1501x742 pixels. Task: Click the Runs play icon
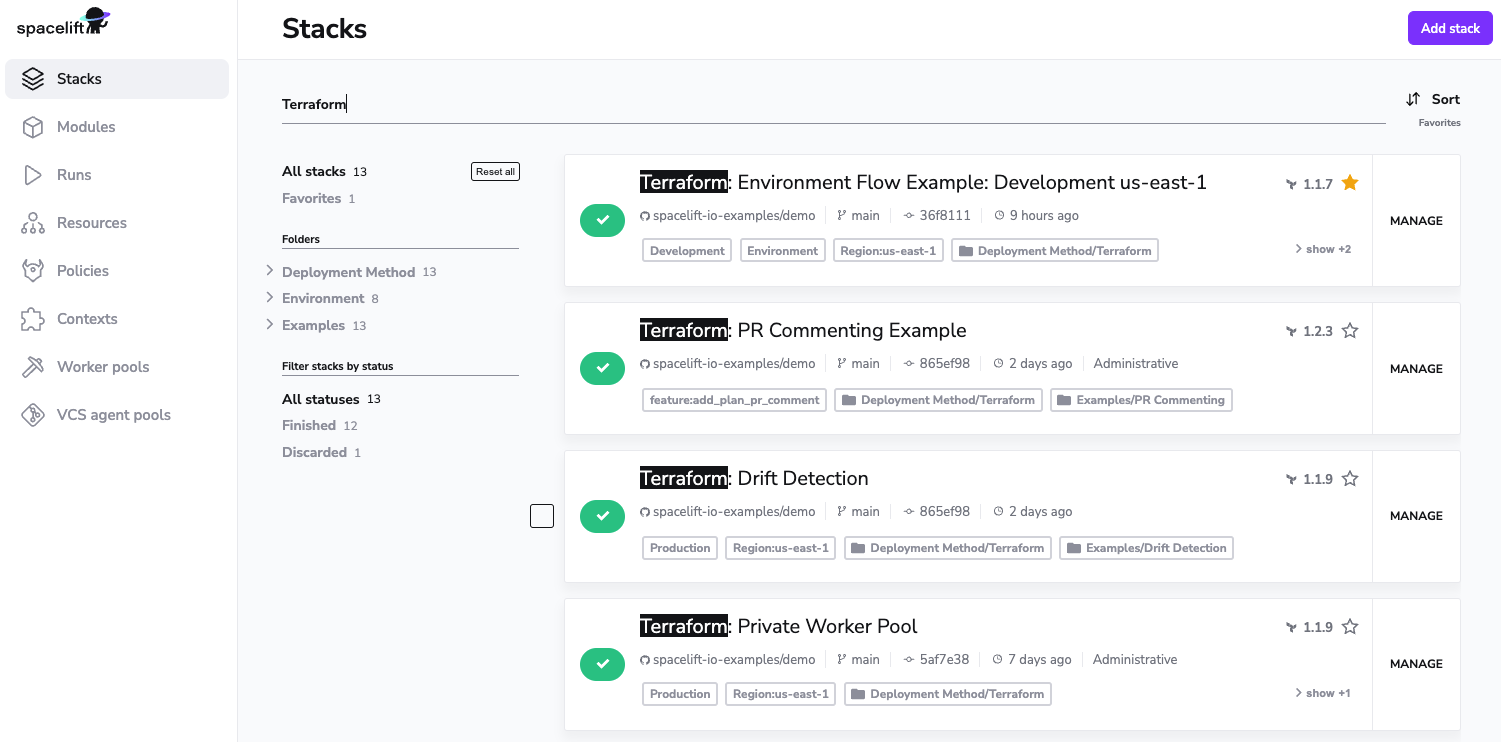coord(33,175)
